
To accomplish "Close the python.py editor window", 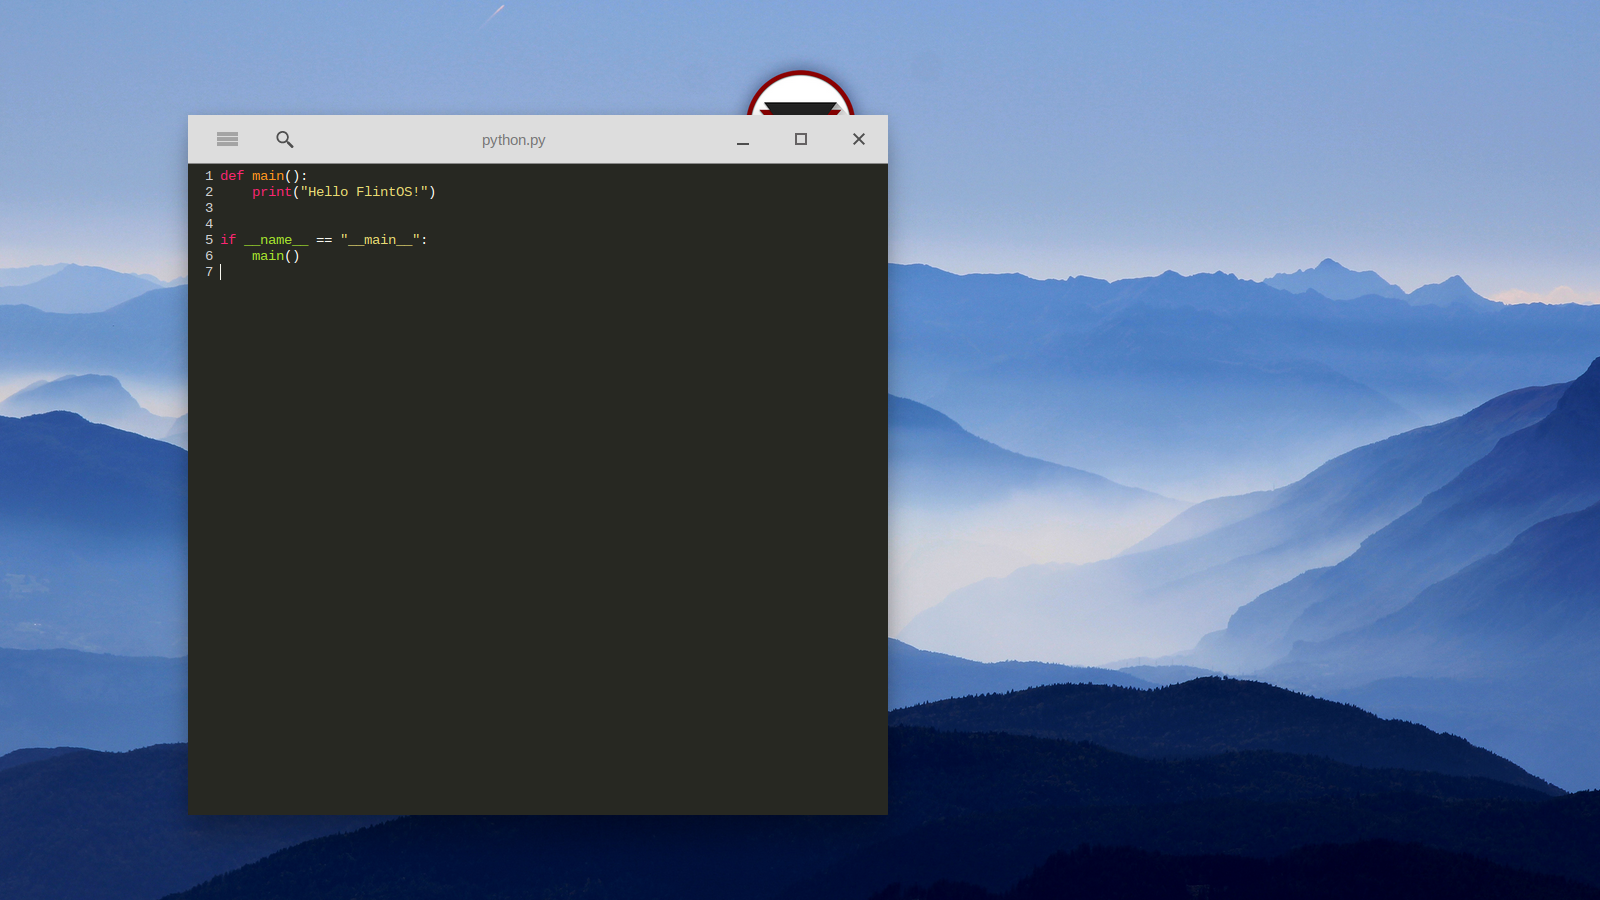I will pyautogui.click(x=859, y=139).
